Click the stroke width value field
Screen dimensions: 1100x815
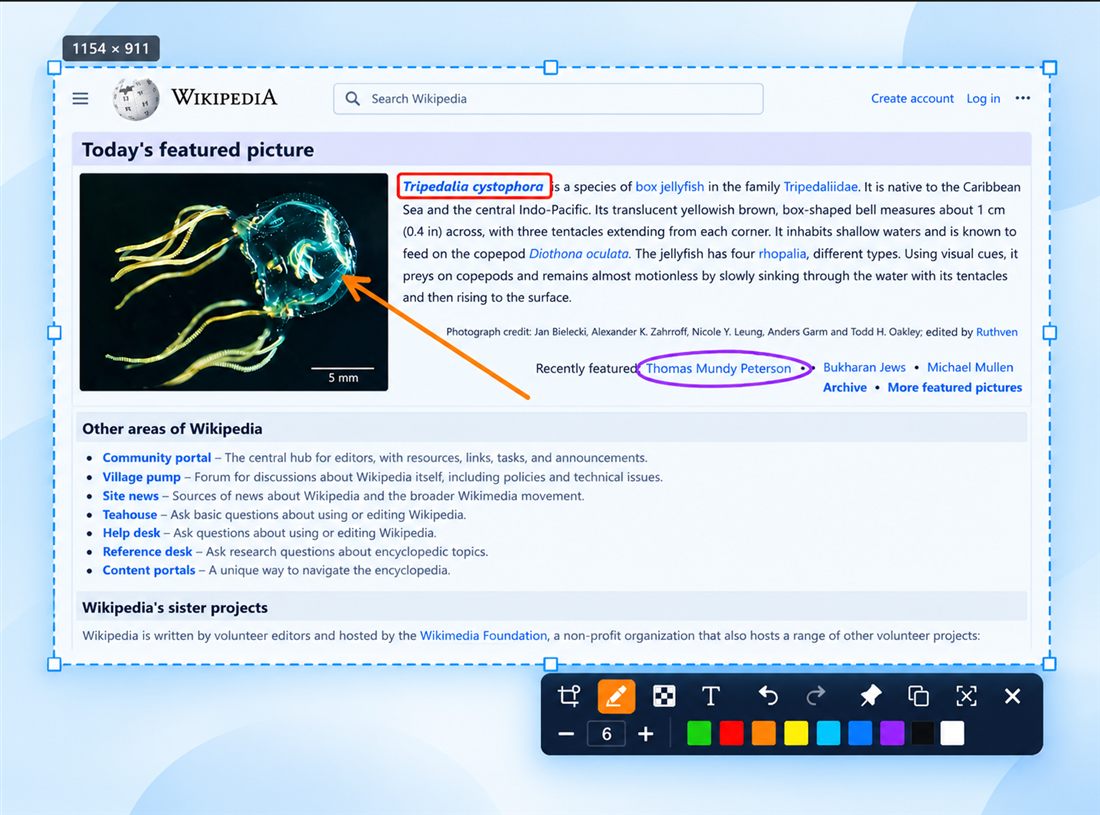tap(606, 734)
